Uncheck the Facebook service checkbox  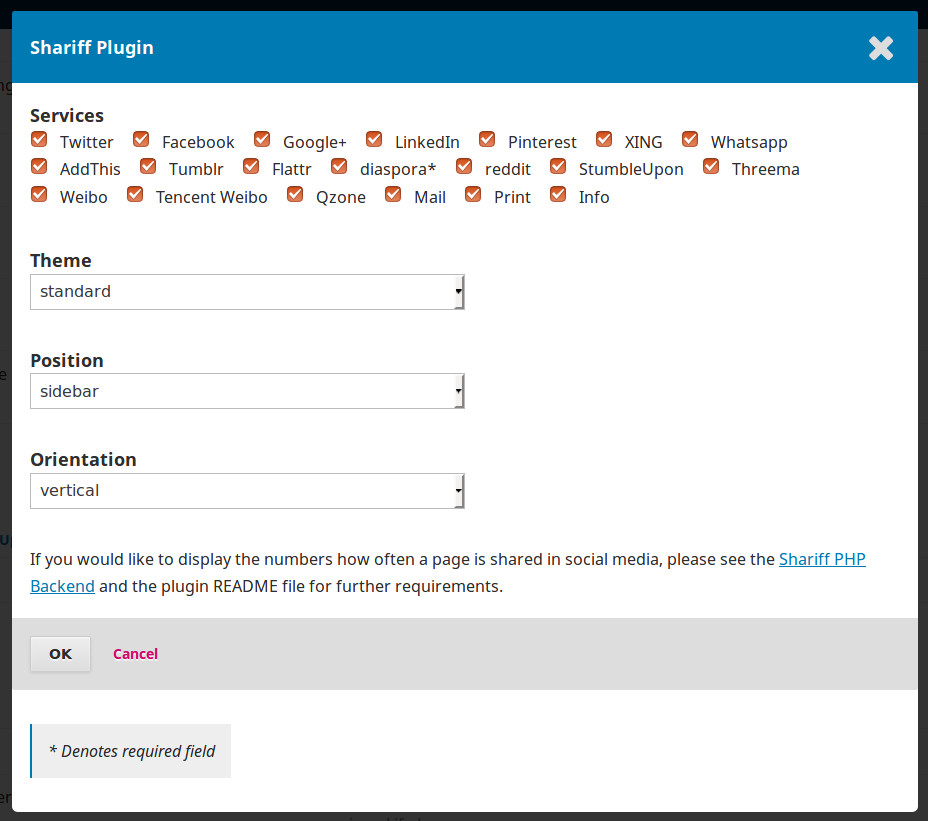(x=141, y=140)
